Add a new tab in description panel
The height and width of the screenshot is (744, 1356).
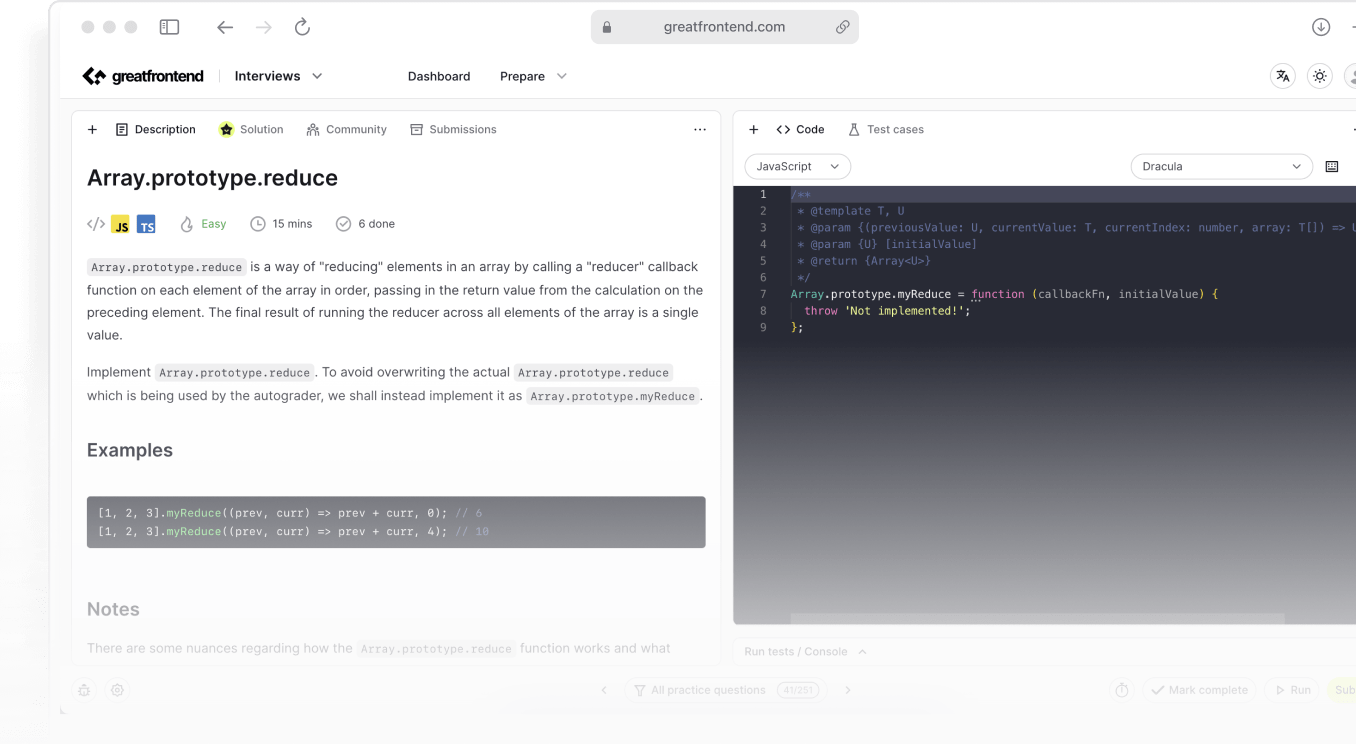92,129
